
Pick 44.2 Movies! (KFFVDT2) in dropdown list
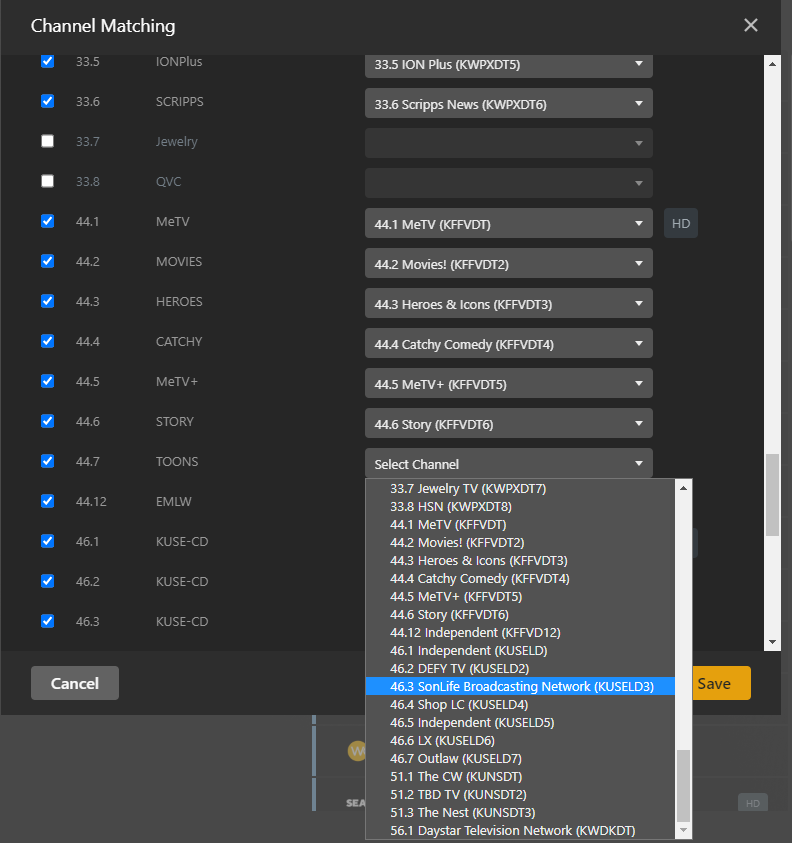pyautogui.click(x=520, y=542)
